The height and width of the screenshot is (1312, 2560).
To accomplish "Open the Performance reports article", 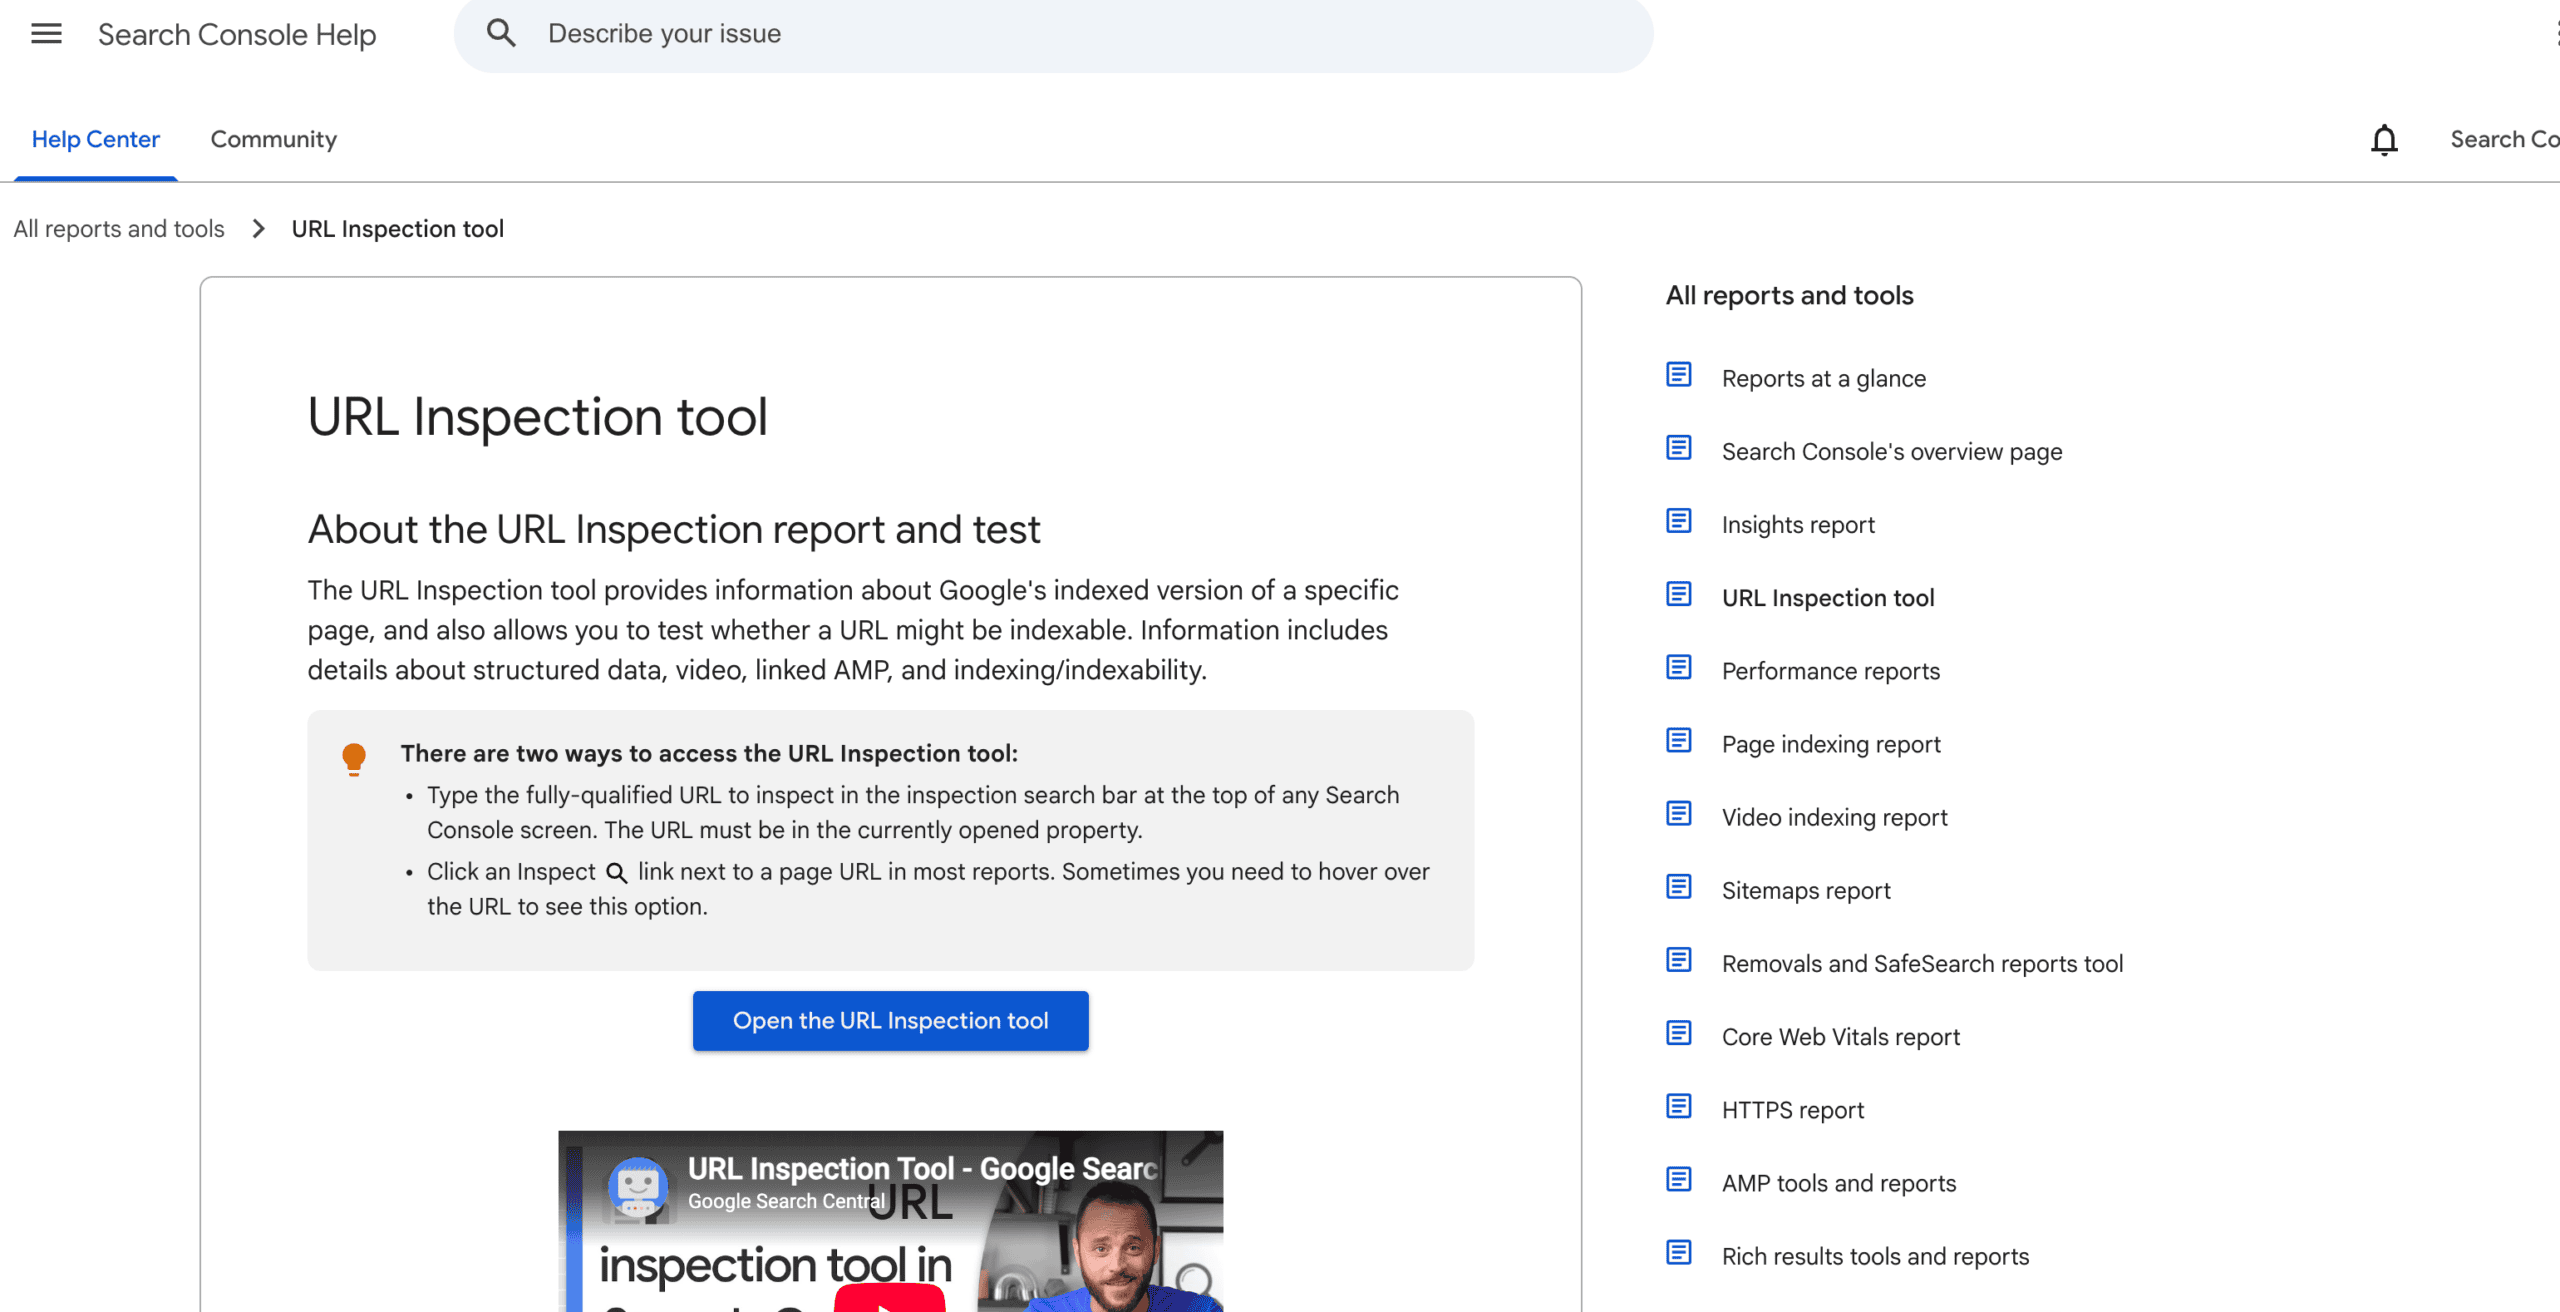I will click(1830, 670).
